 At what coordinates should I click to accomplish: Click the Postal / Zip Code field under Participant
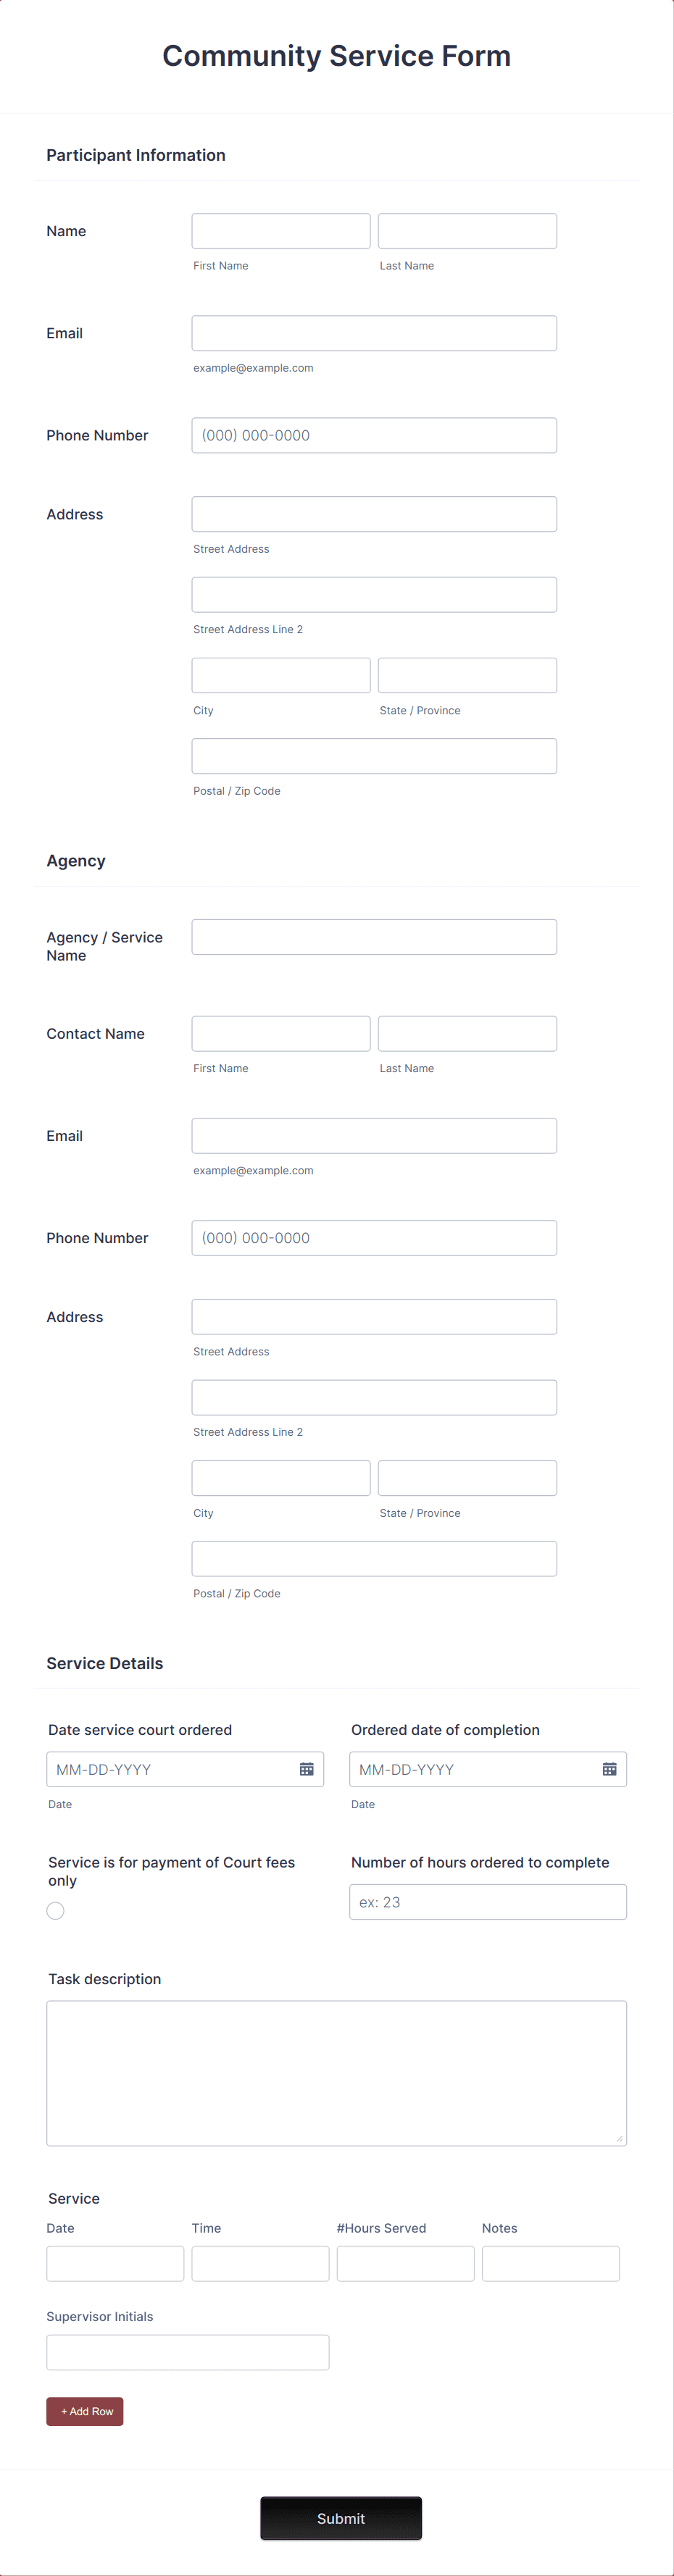(x=373, y=755)
